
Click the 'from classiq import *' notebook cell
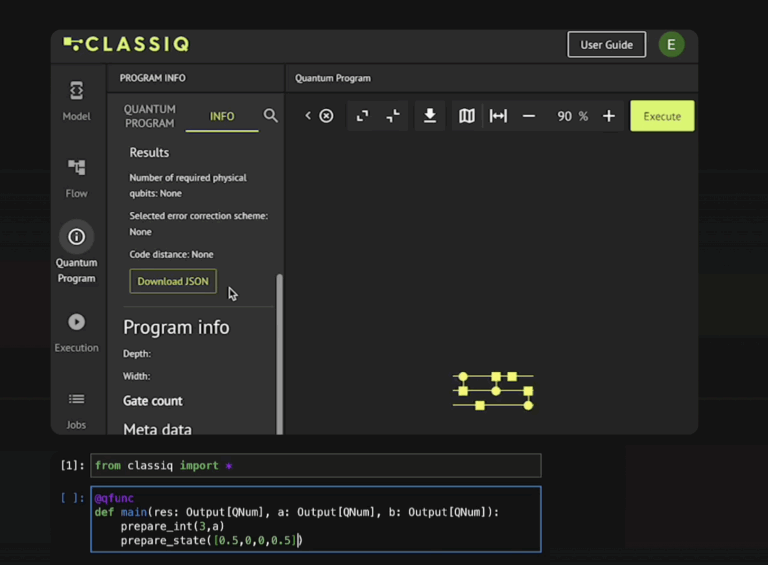click(x=316, y=465)
